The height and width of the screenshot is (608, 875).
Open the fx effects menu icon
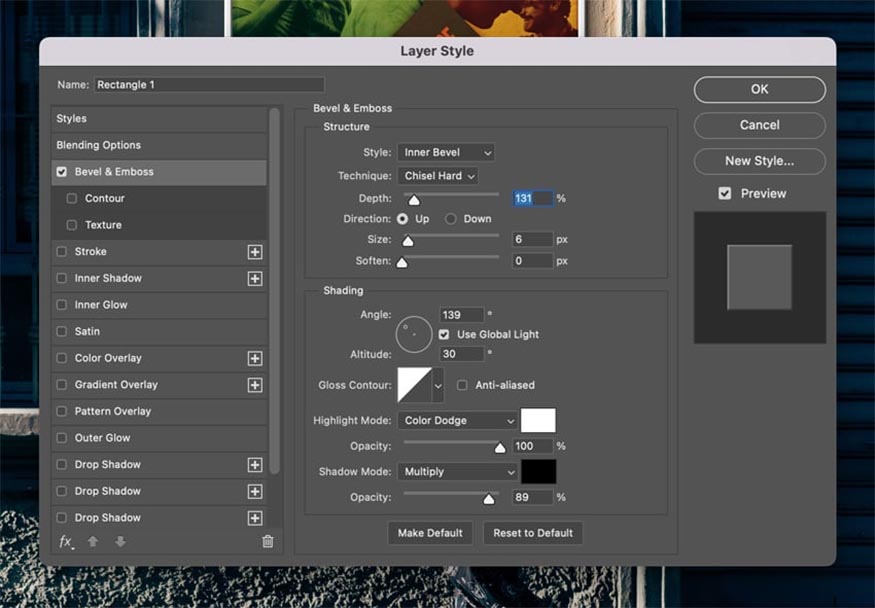click(66, 542)
